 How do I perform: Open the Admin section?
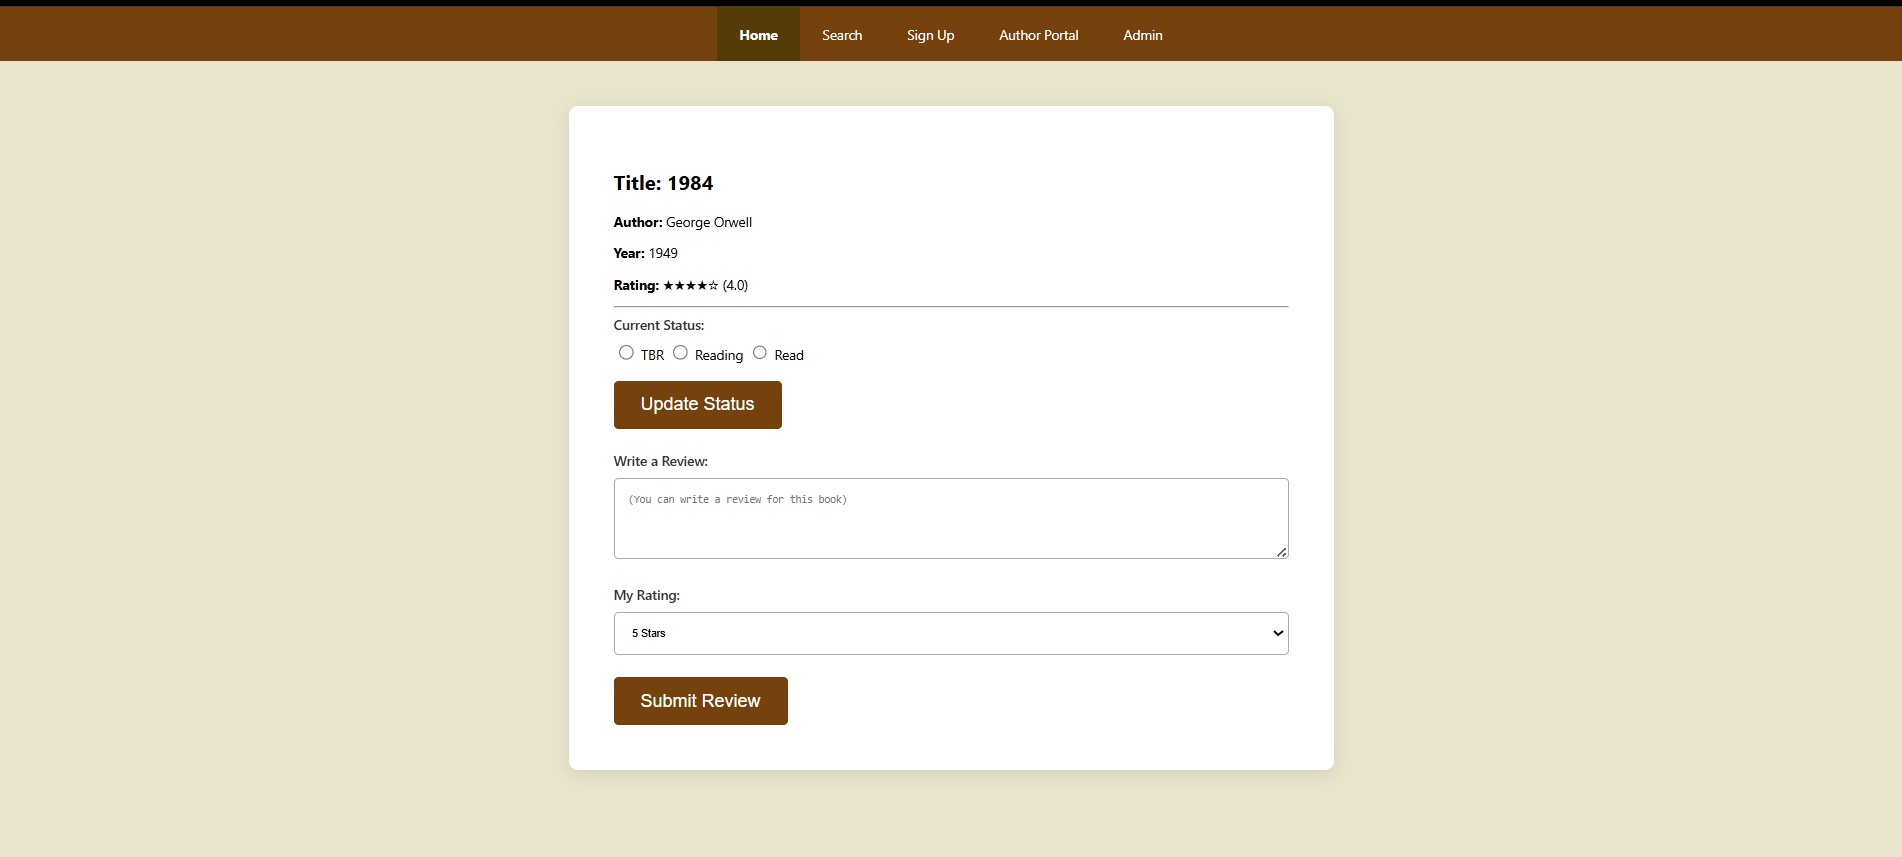pos(1142,35)
